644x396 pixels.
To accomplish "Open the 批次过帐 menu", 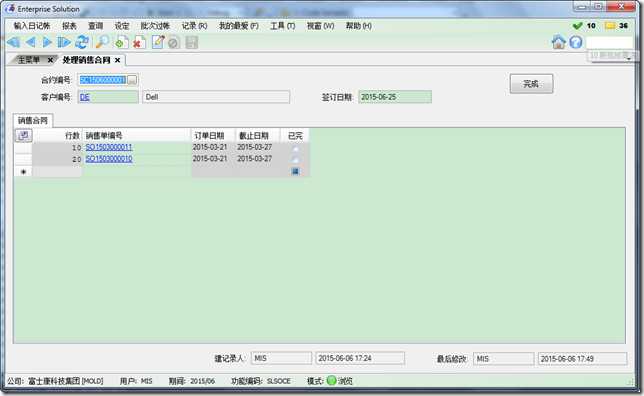I will pos(155,26).
